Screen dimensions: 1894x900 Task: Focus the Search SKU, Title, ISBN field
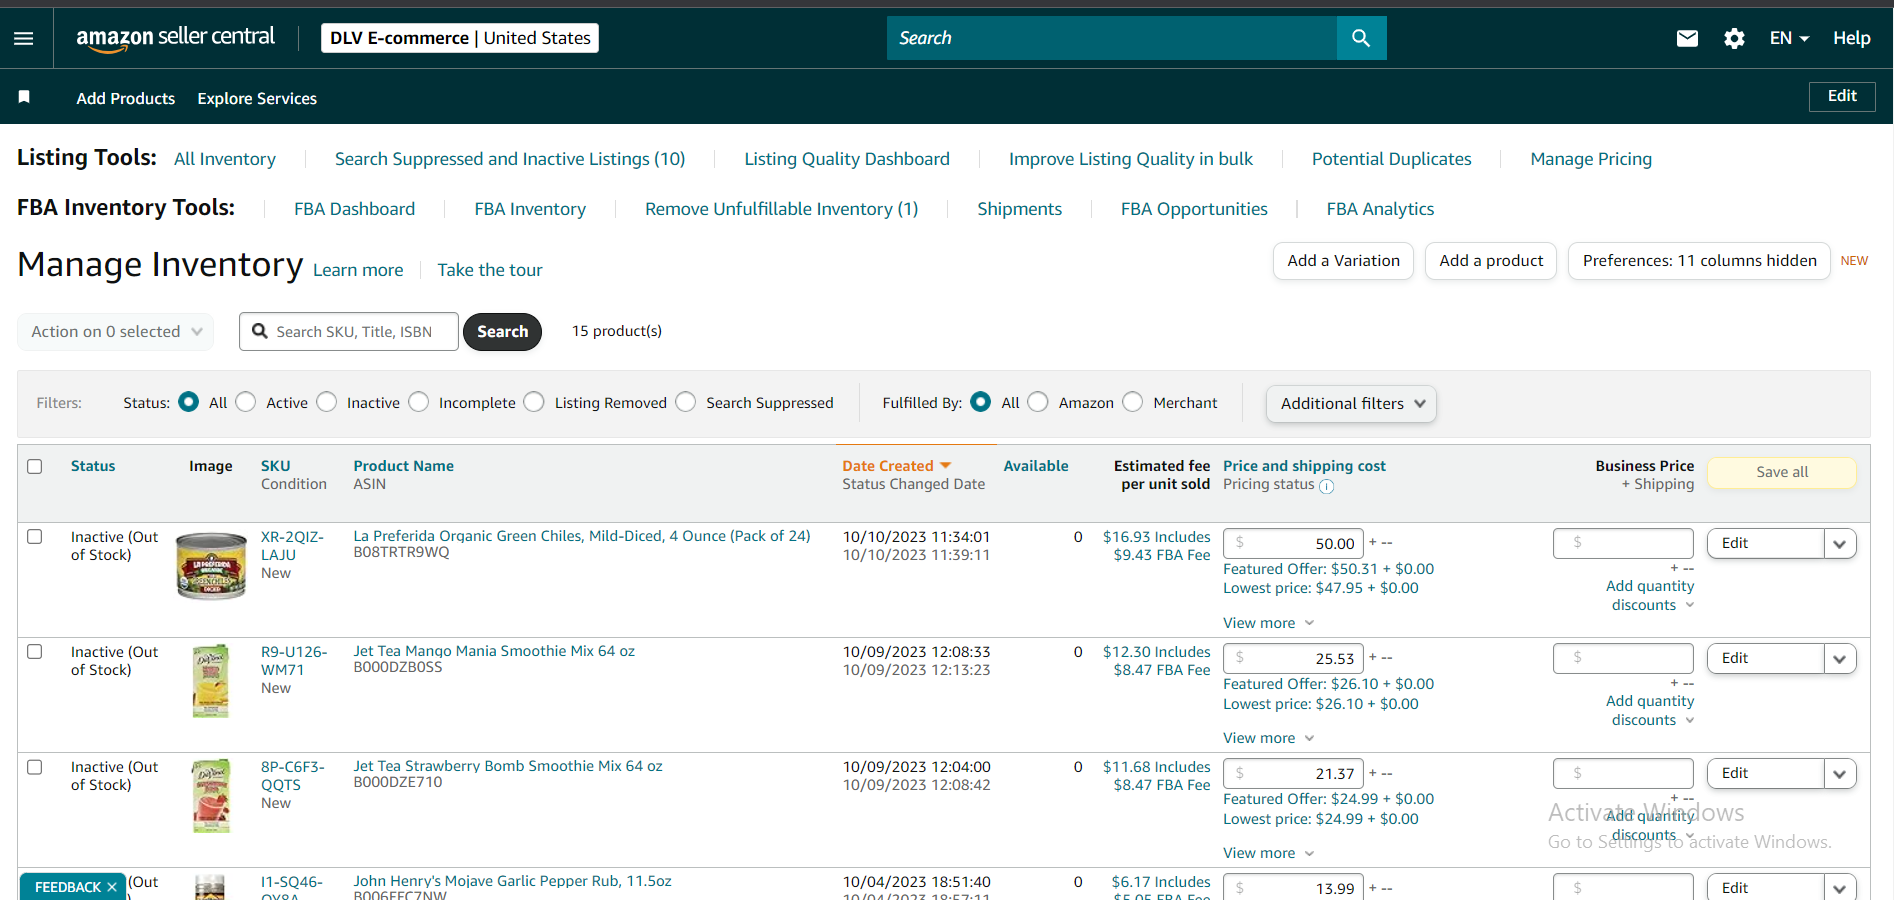point(349,332)
